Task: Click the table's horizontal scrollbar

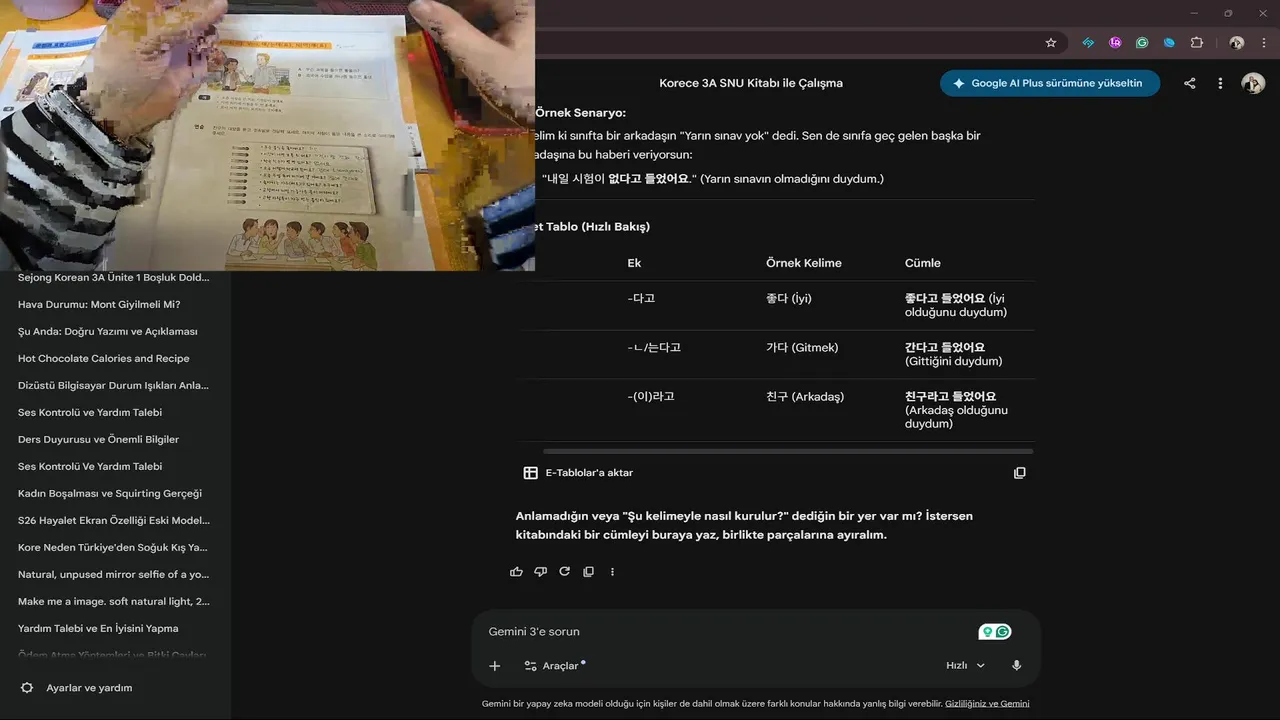Action: coord(788,451)
